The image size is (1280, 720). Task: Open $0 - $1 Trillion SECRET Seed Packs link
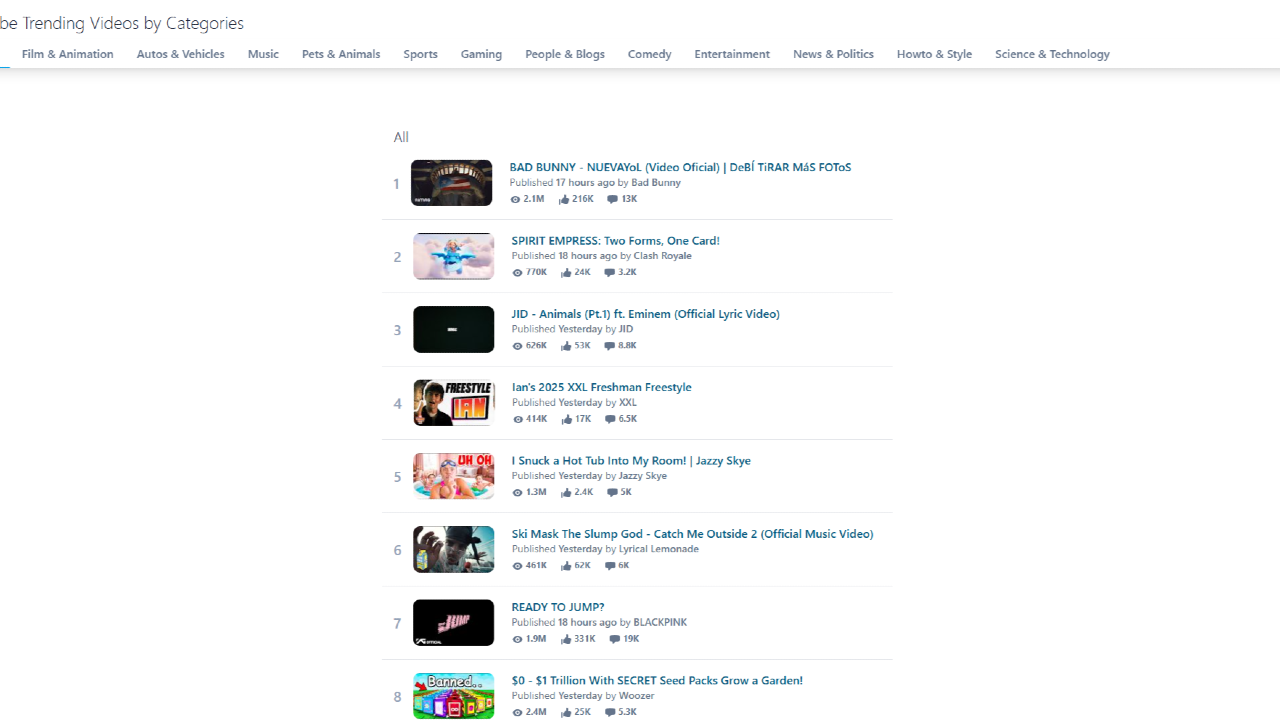(657, 680)
